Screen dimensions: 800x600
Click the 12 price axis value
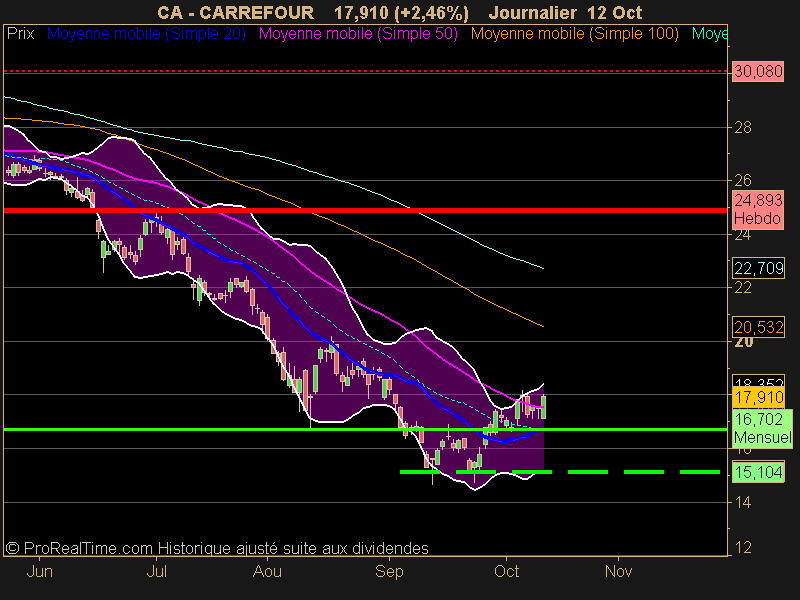pos(743,547)
